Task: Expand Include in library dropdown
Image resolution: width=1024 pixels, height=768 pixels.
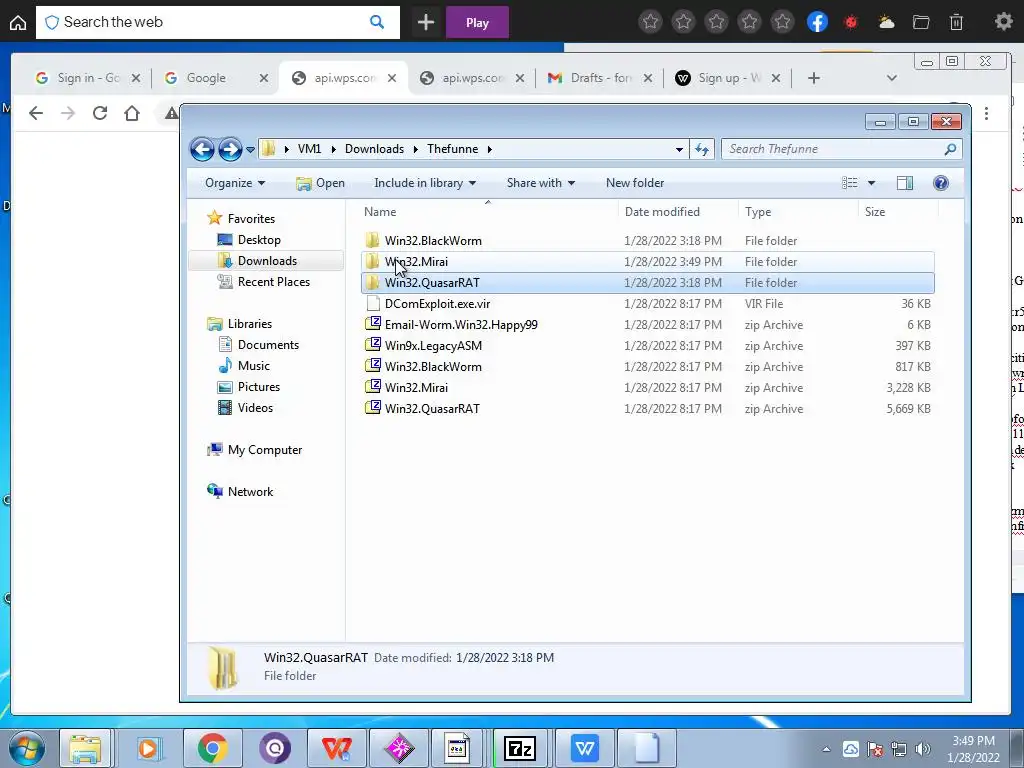Action: 425,183
